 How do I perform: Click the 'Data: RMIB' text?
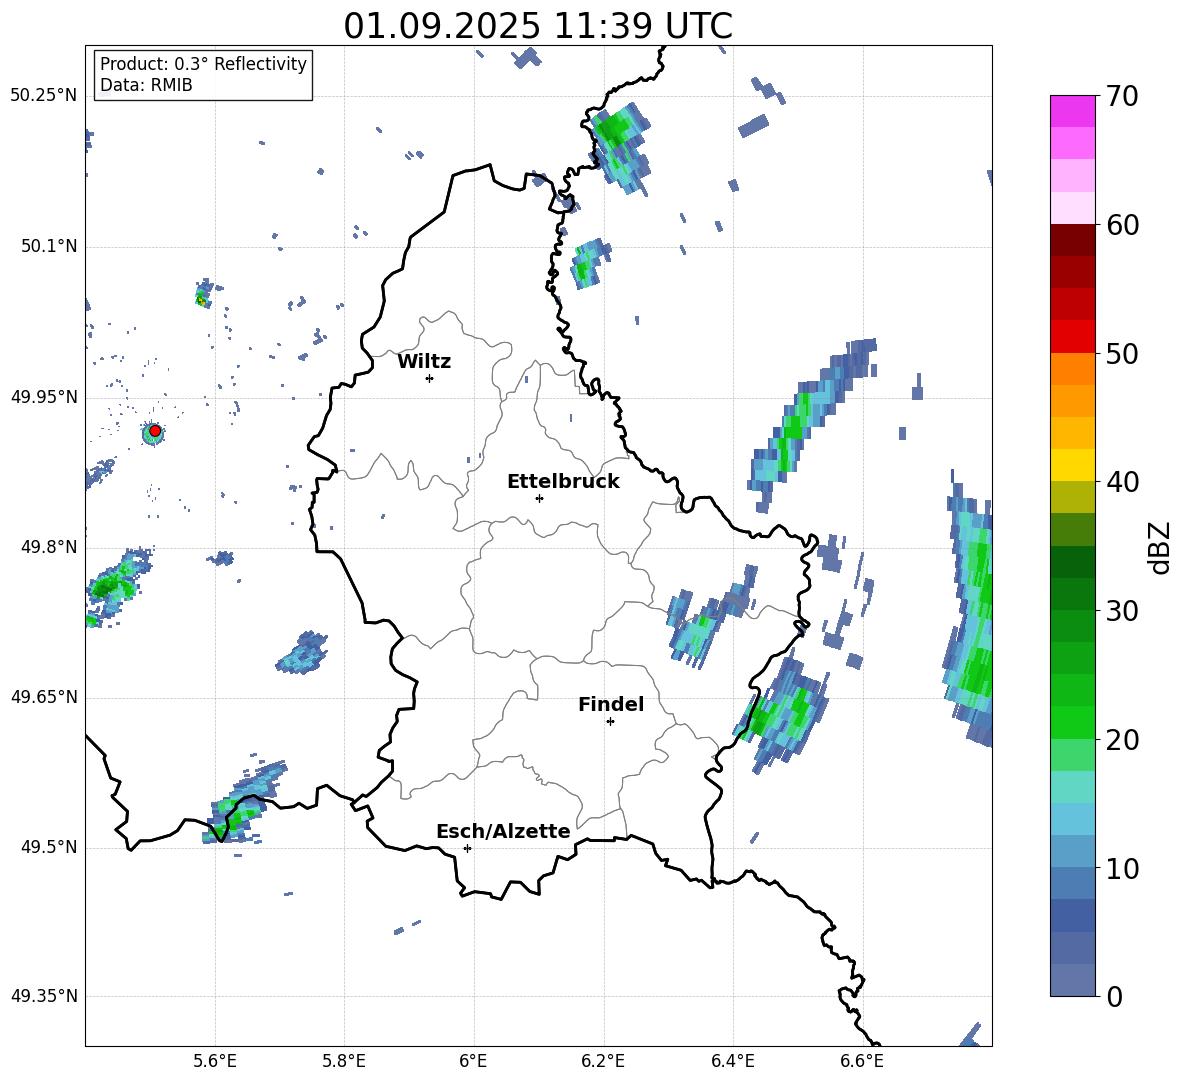pos(146,85)
